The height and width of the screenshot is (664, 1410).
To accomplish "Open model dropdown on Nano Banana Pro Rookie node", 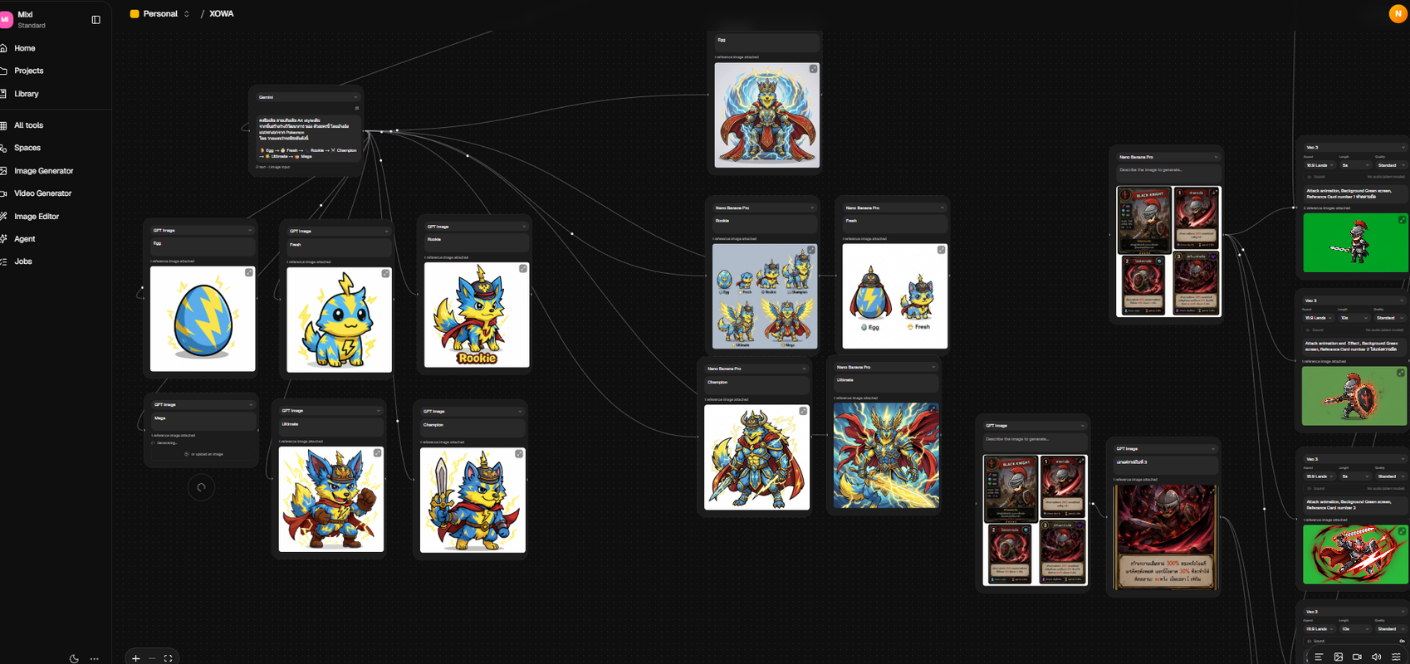I will pyautogui.click(x=764, y=208).
